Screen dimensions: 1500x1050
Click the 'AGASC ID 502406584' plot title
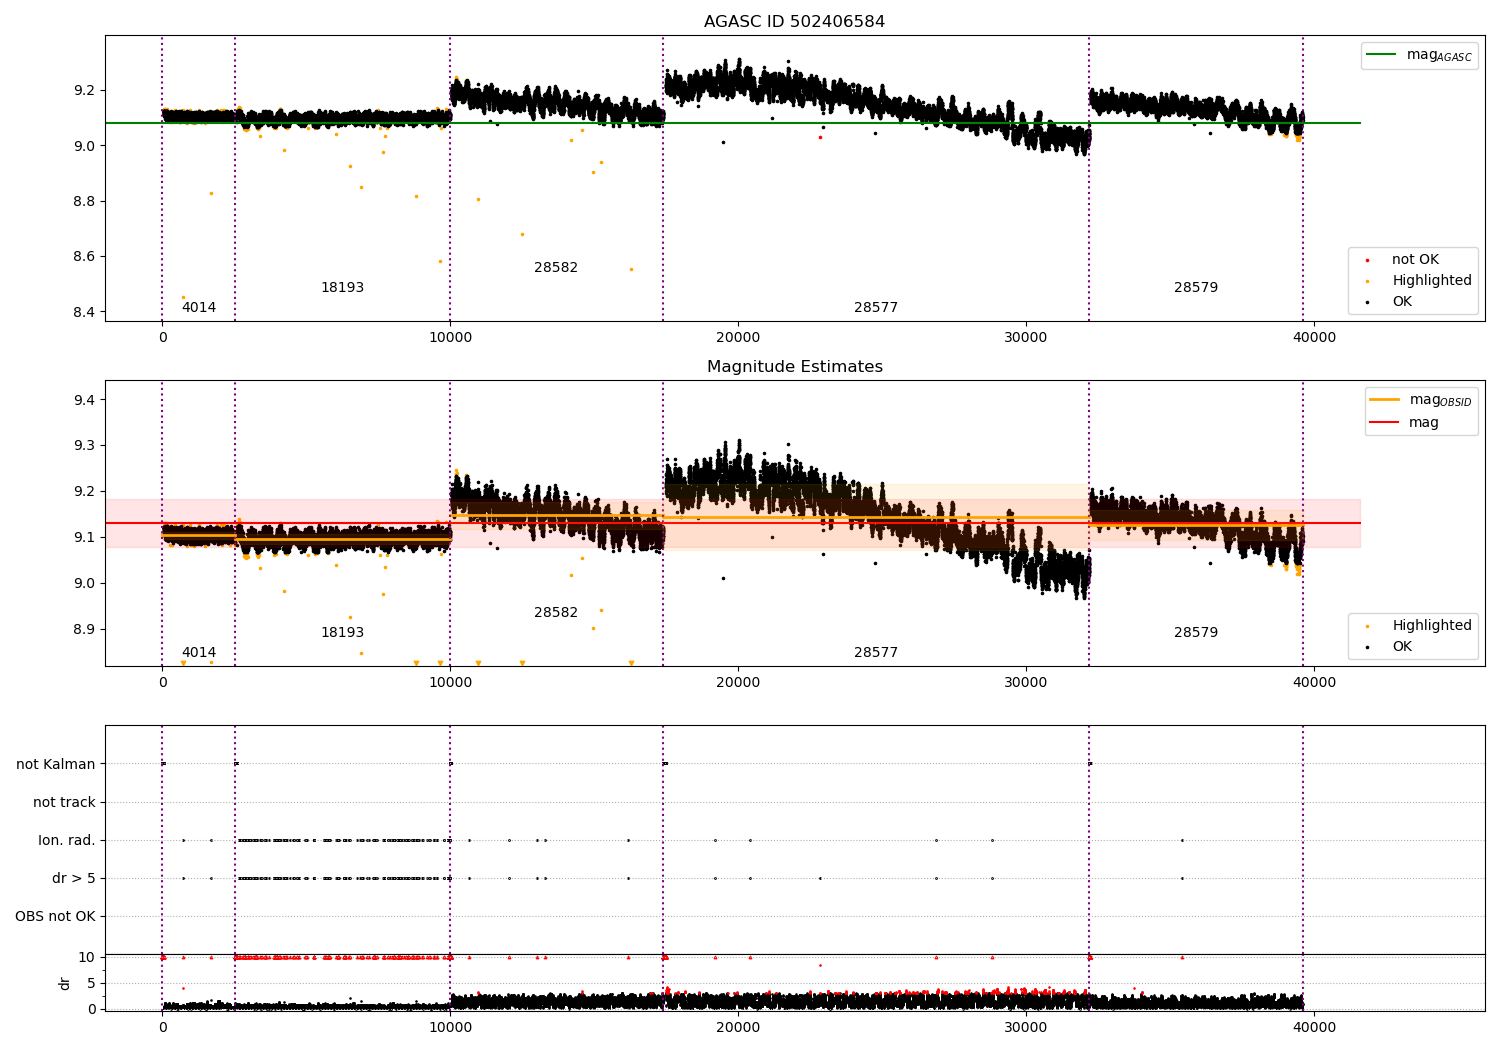[x=794, y=22]
